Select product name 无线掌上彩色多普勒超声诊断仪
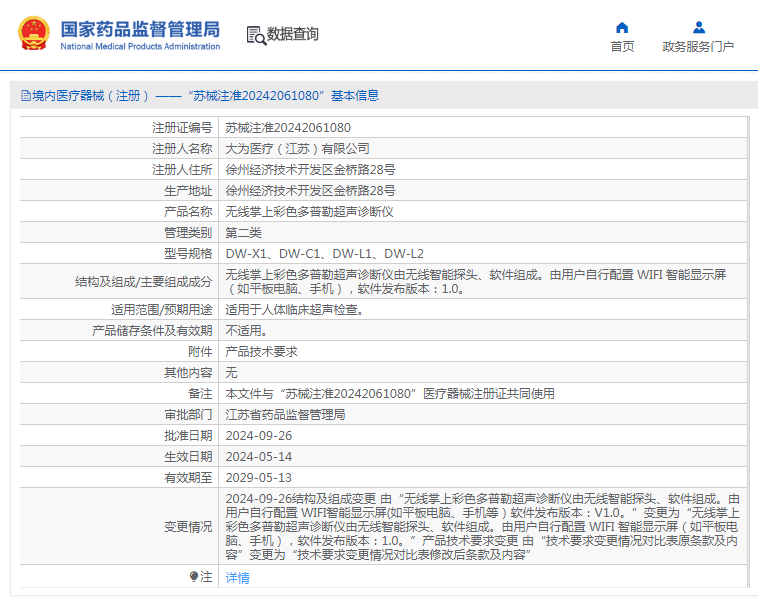758x601 pixels. [x=309, y=212]
